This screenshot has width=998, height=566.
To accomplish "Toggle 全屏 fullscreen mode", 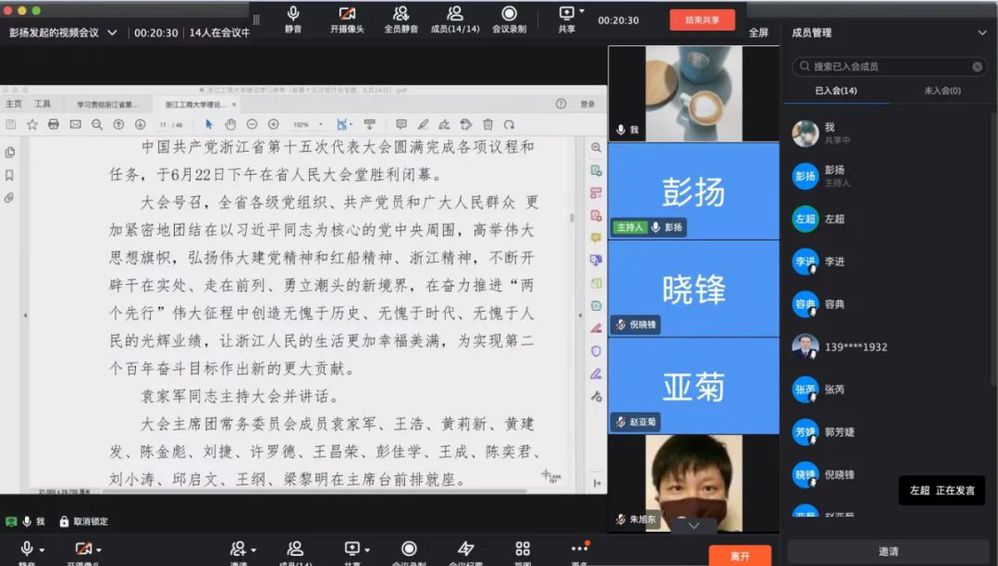I will coord(759,33).
